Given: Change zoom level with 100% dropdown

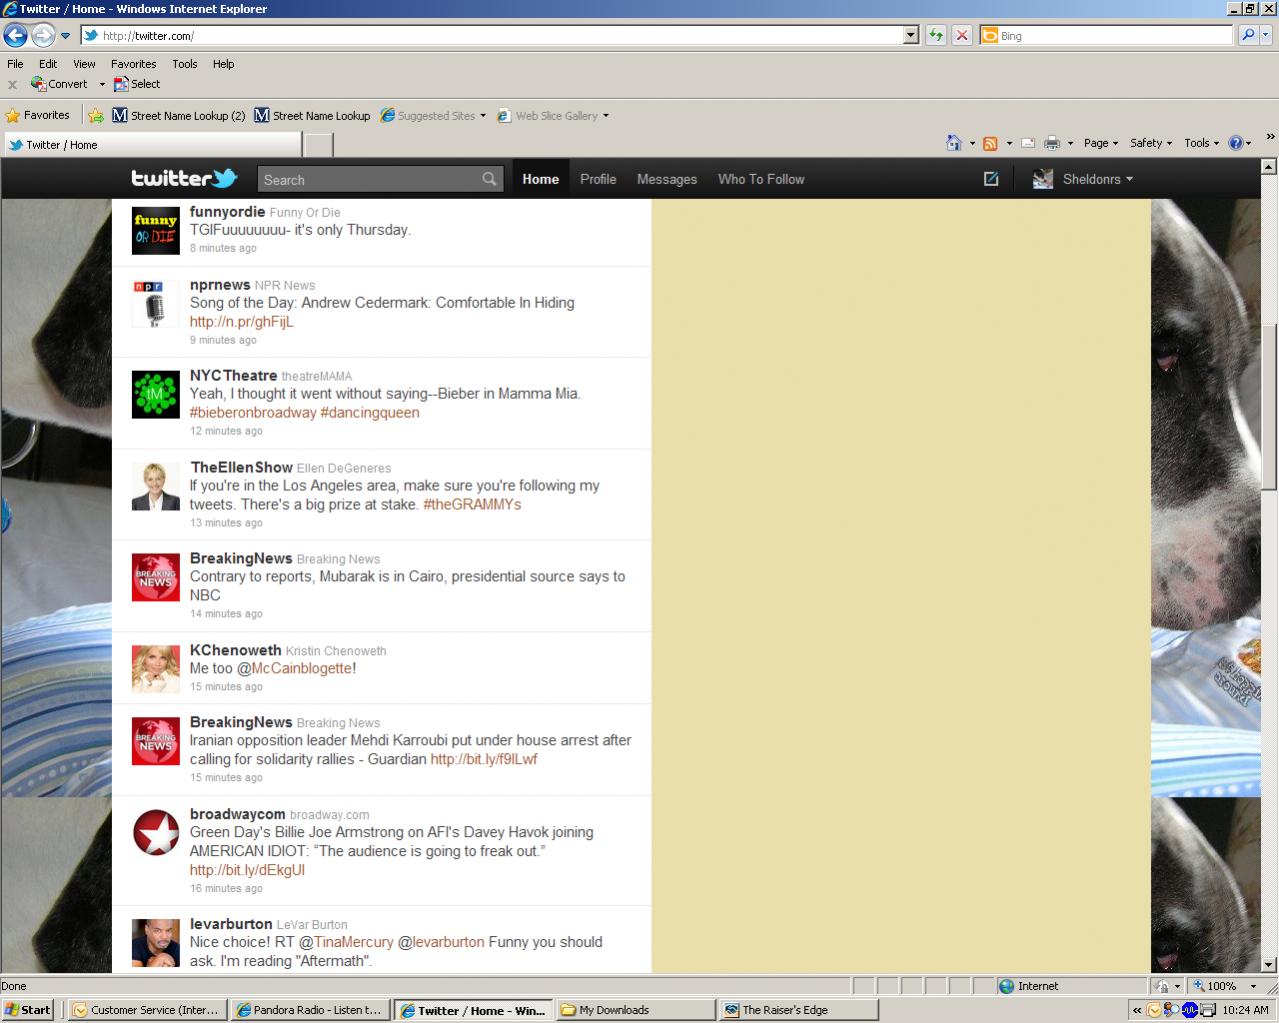Looking at the screenshot, I should [1253, 986].
